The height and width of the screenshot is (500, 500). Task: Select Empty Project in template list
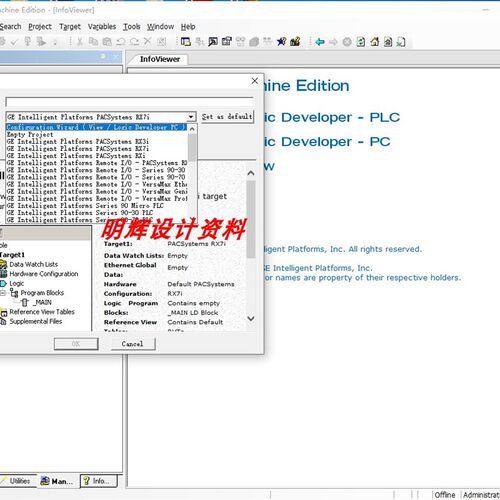96,135
